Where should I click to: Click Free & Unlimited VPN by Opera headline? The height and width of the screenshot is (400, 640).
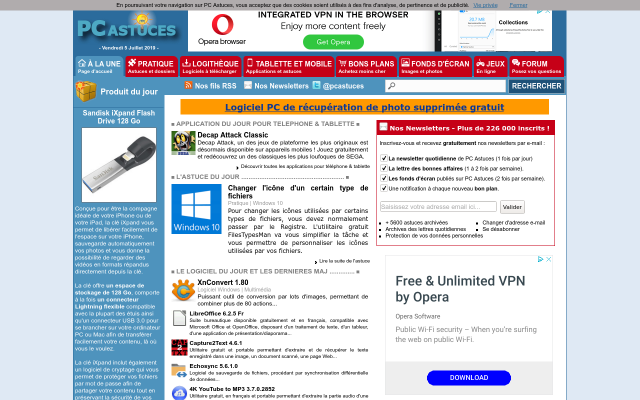[460, 289]
